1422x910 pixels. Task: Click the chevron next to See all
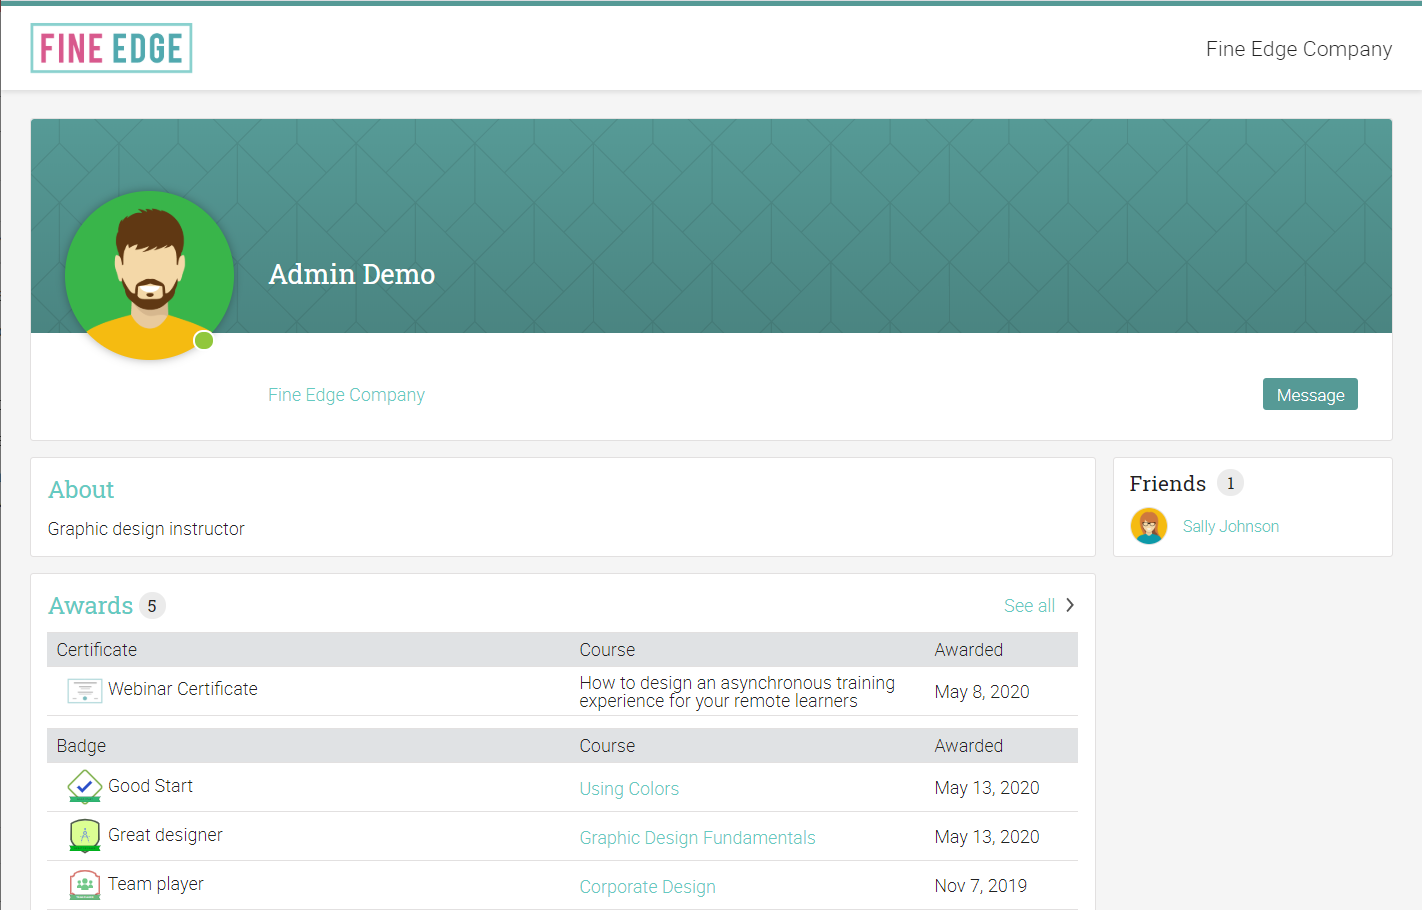tap(1070, 605)
